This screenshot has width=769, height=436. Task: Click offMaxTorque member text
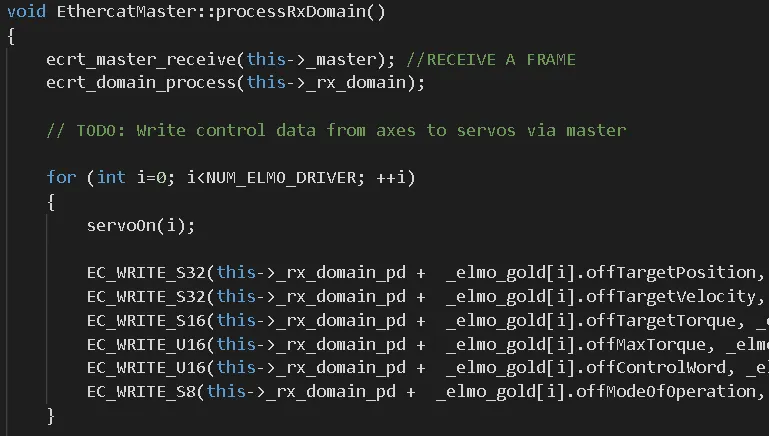646,344
